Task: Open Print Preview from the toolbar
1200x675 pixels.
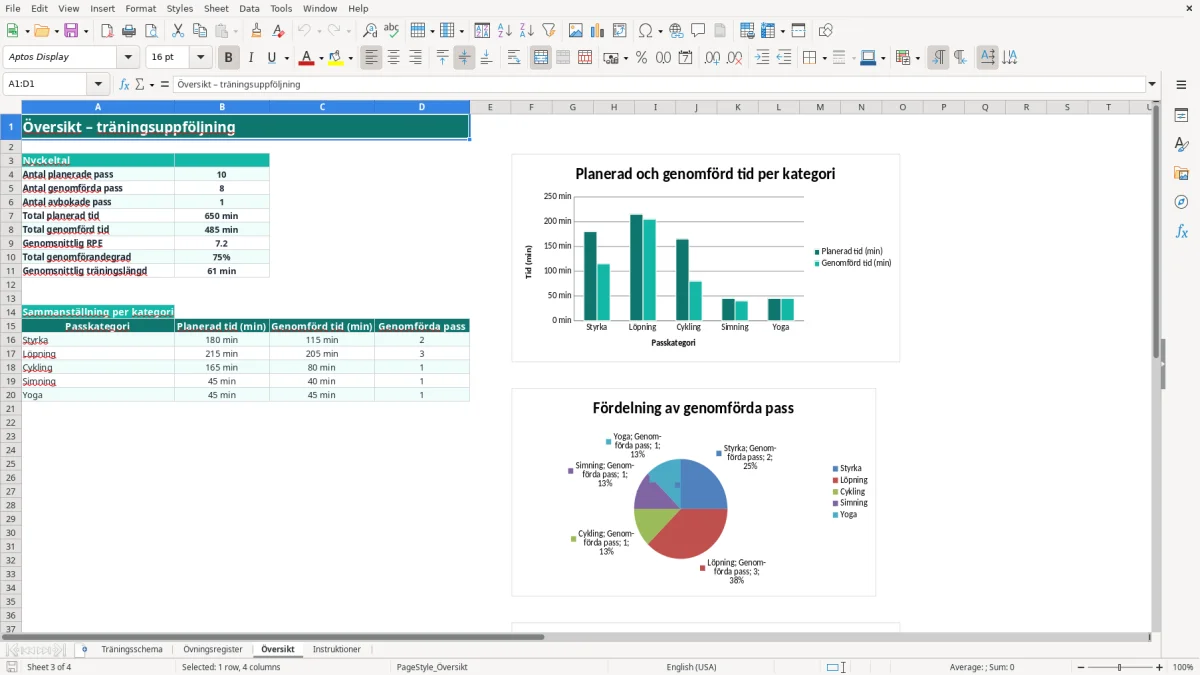Action: tap(151, 31)
